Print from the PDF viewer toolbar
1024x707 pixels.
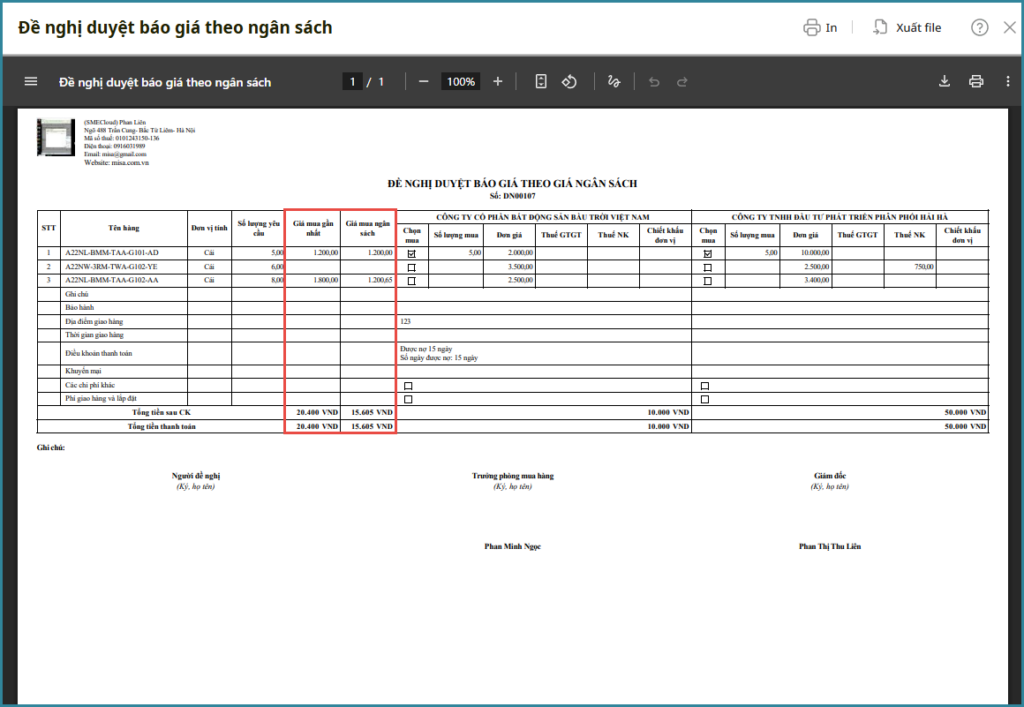pos(976,82)
